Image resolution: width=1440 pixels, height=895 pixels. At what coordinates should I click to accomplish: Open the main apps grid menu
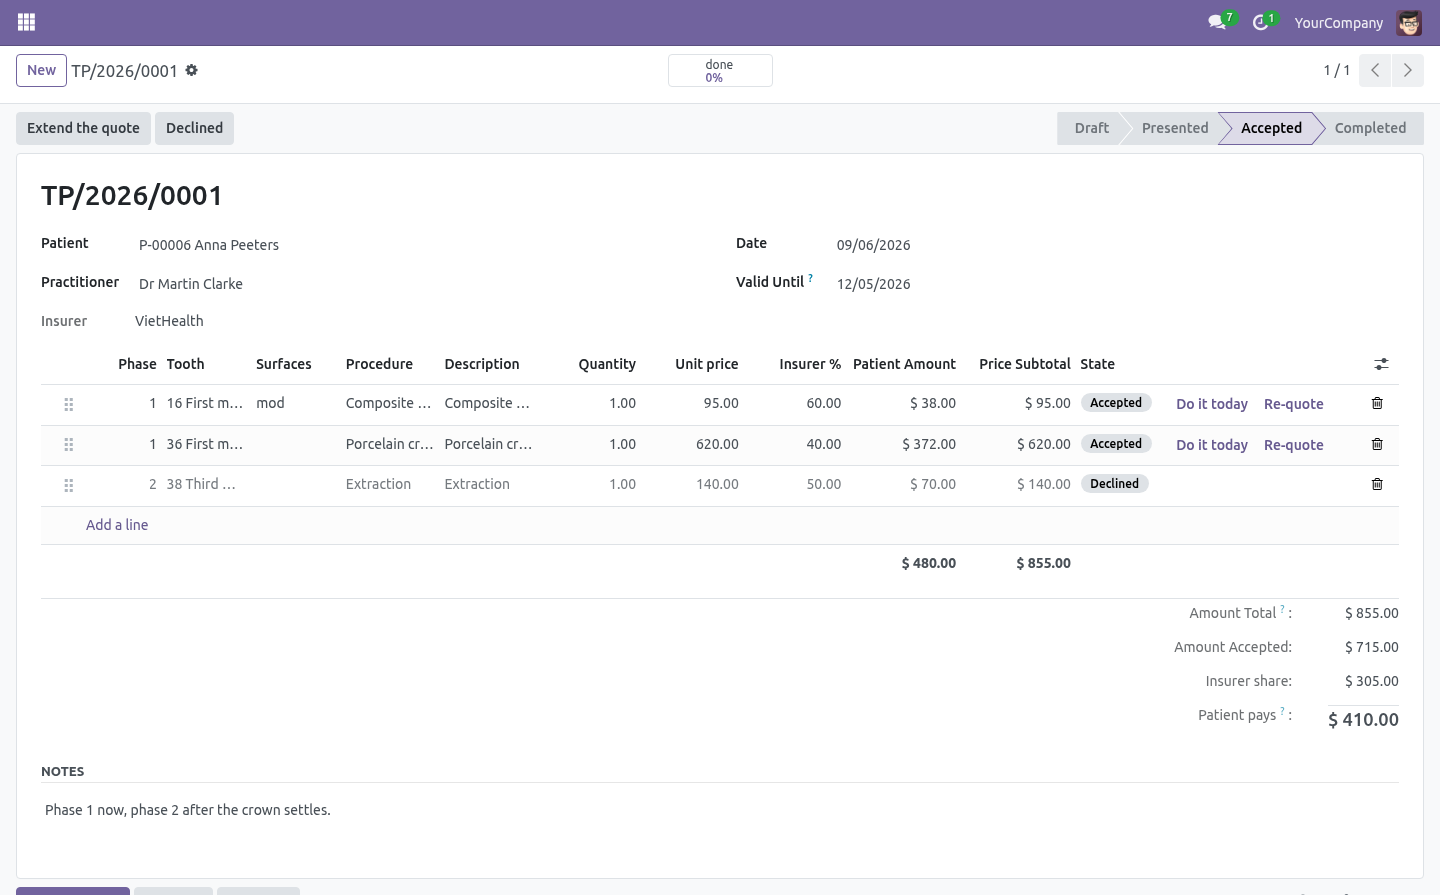27,22
